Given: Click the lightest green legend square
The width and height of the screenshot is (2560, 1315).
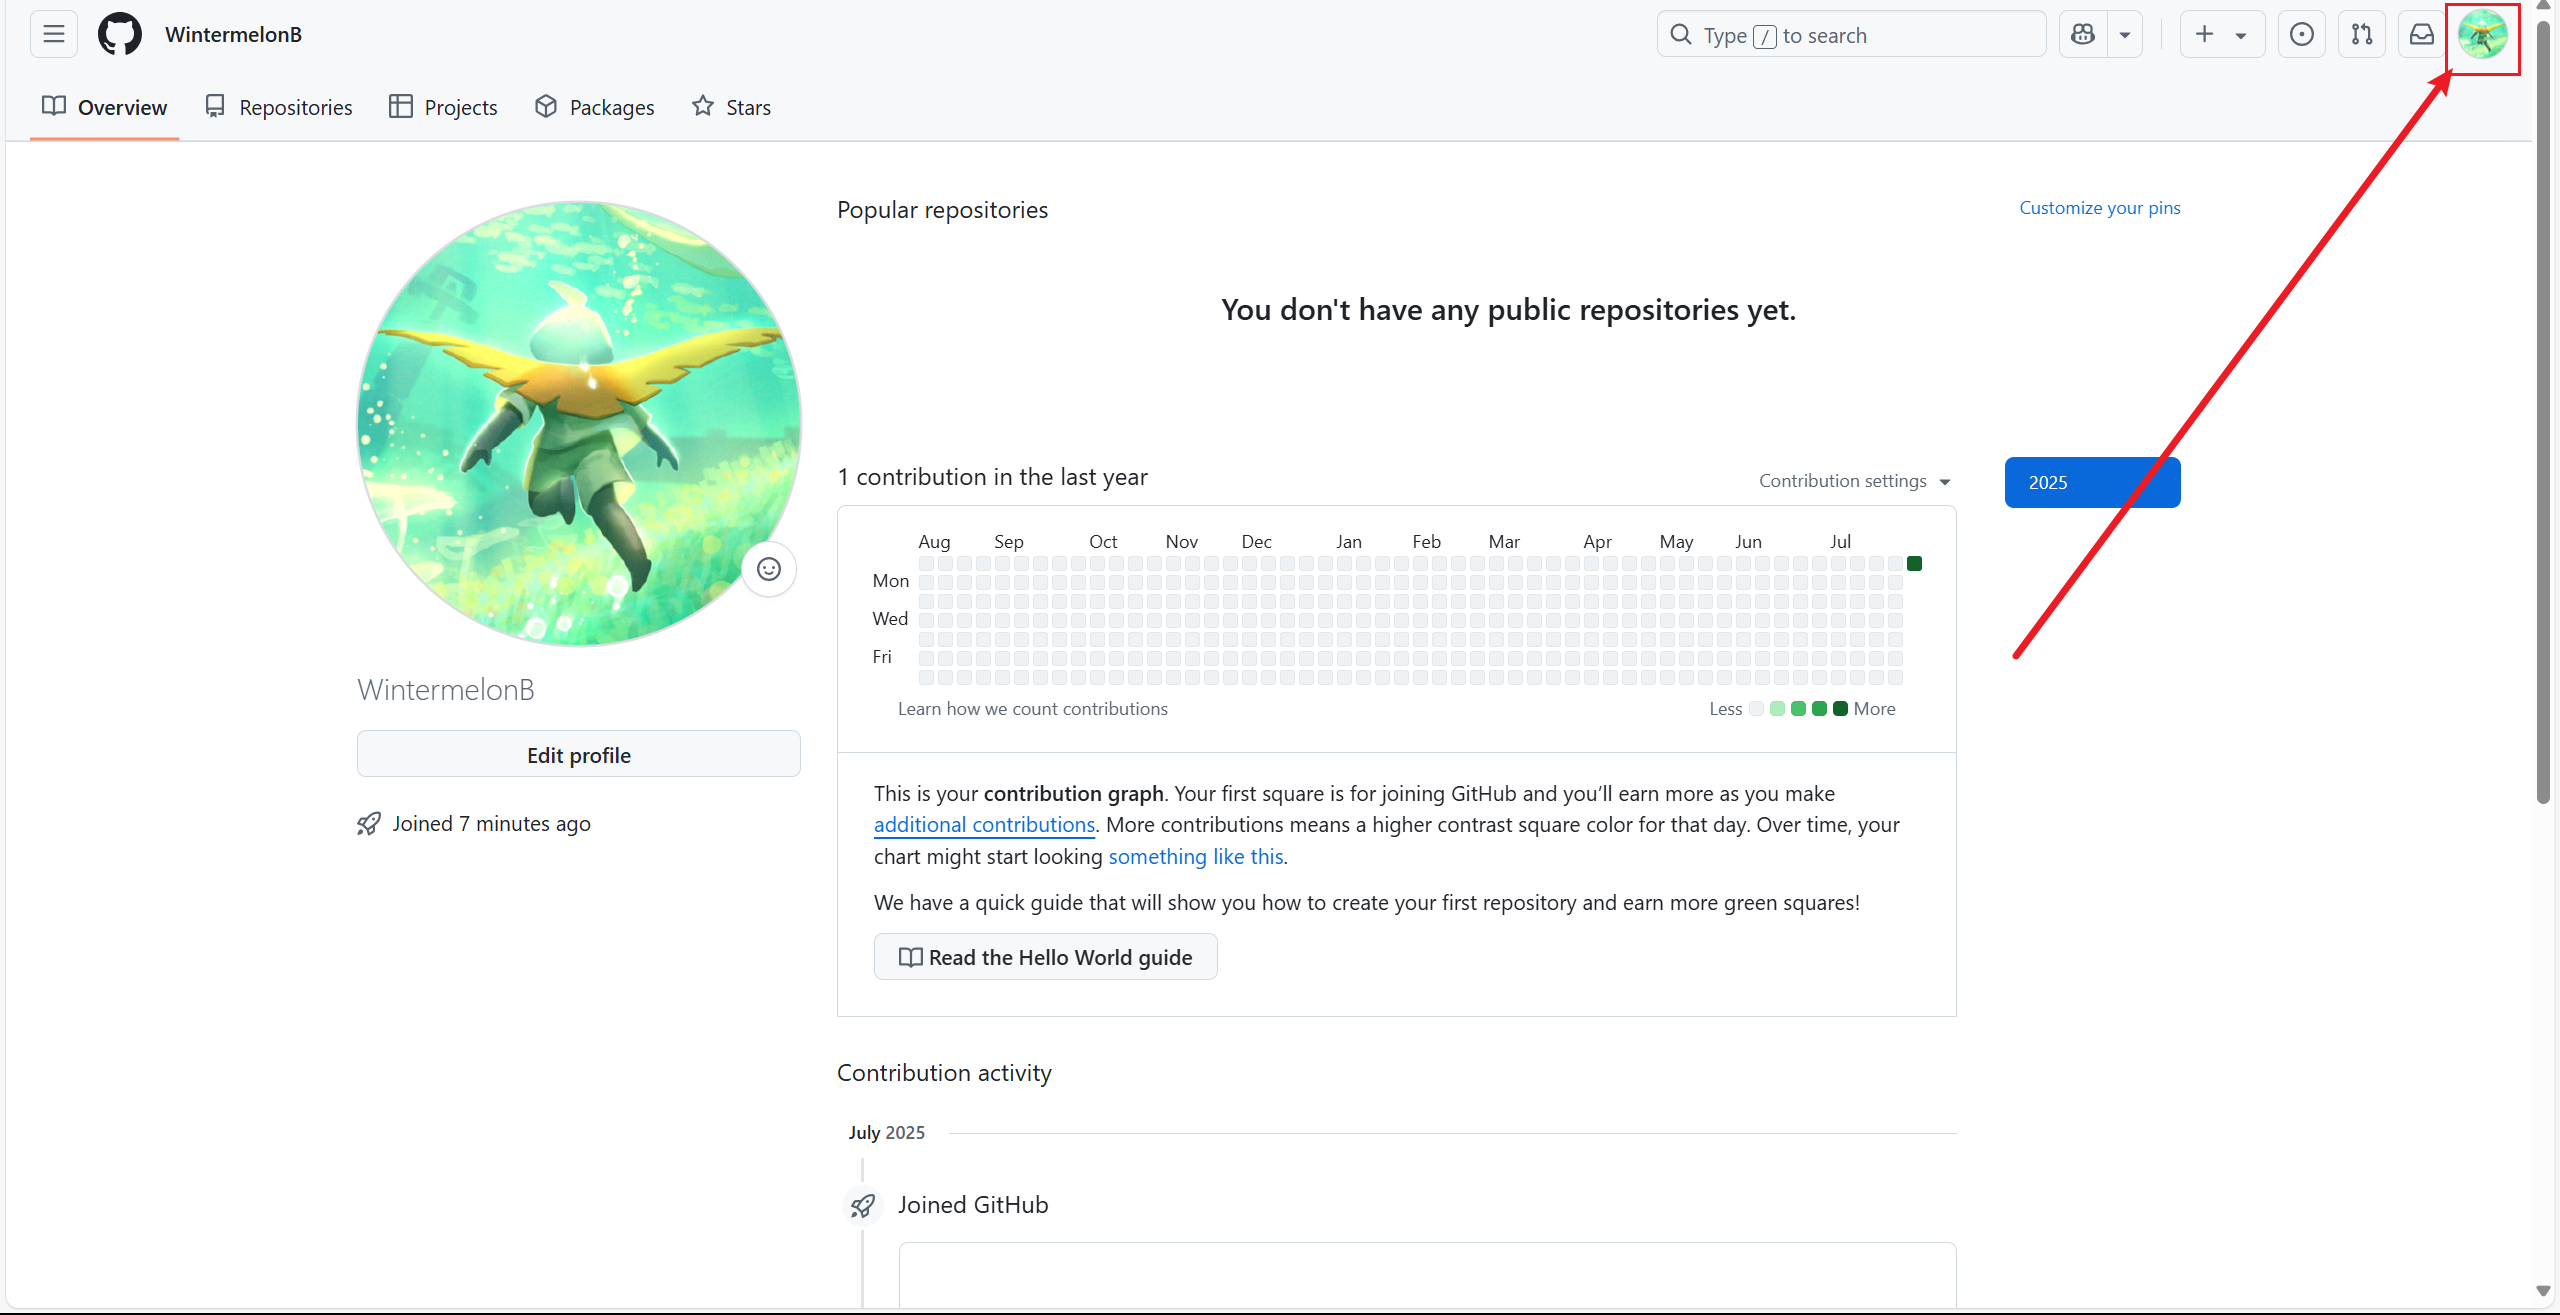Looking at the screenshot, I should tap(1777, 708).
